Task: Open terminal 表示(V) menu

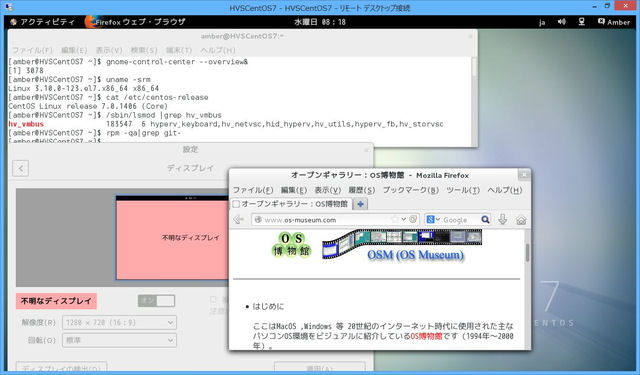Action: tap(109, 50)
